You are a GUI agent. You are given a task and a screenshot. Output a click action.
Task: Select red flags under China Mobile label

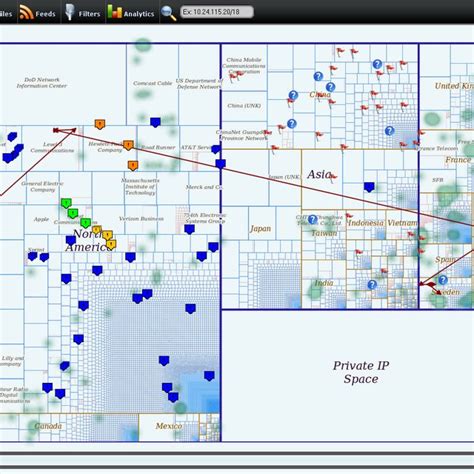coord(236,77)
